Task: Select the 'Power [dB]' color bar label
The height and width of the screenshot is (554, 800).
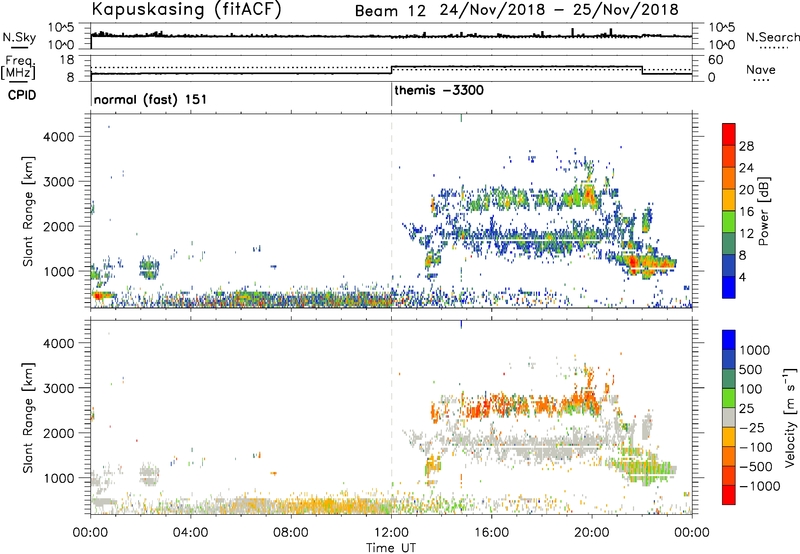Action: click(763, 211)
